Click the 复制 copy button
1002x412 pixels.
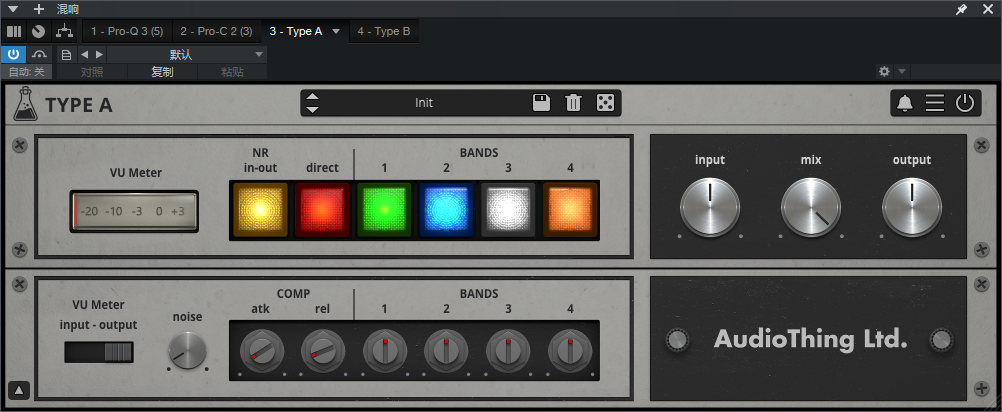tap(162, 72)
